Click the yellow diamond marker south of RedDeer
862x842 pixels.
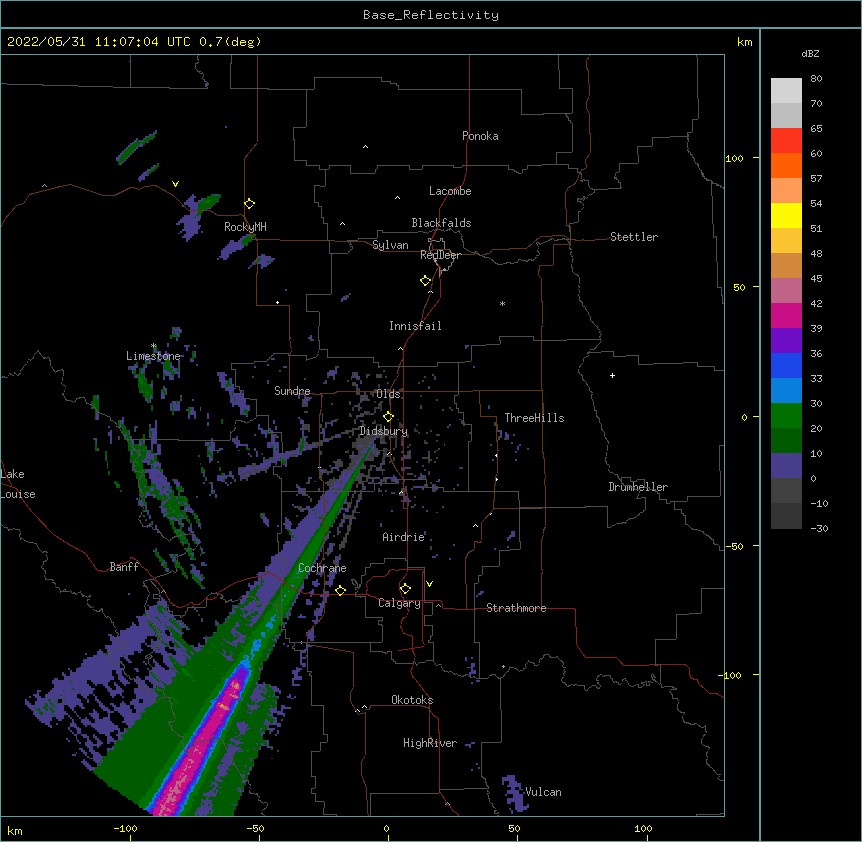click(426, 281)
